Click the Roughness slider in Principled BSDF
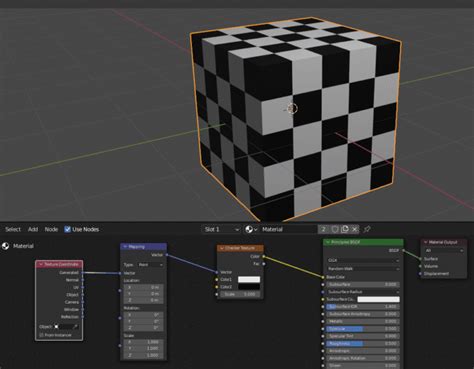 coord(362,343)
